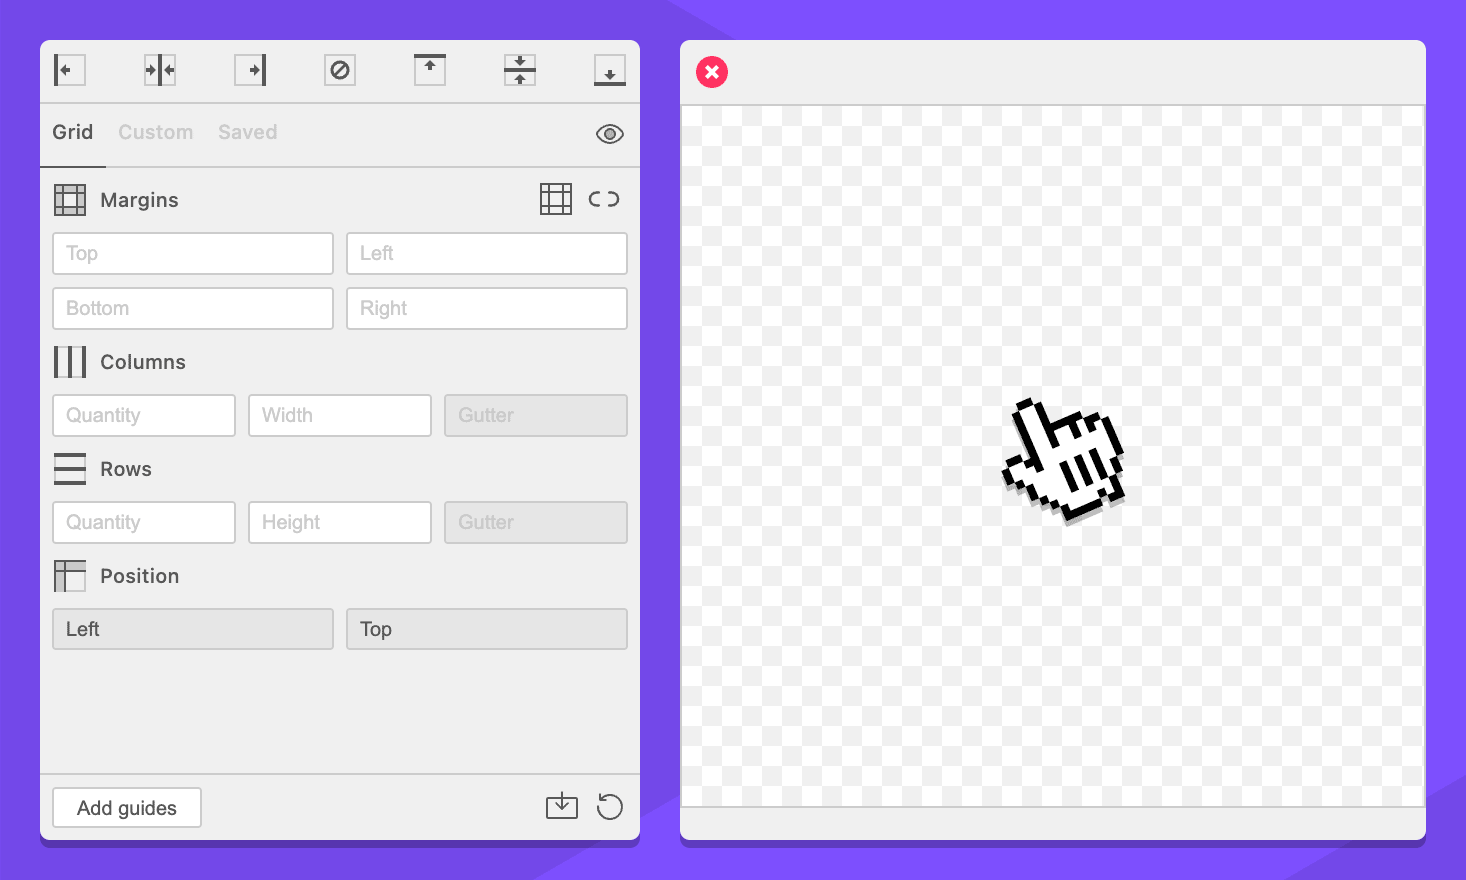Add guide to right edge
Image resolution: width=1466 pixels, height=880 pixels.
tap(250, 70)
